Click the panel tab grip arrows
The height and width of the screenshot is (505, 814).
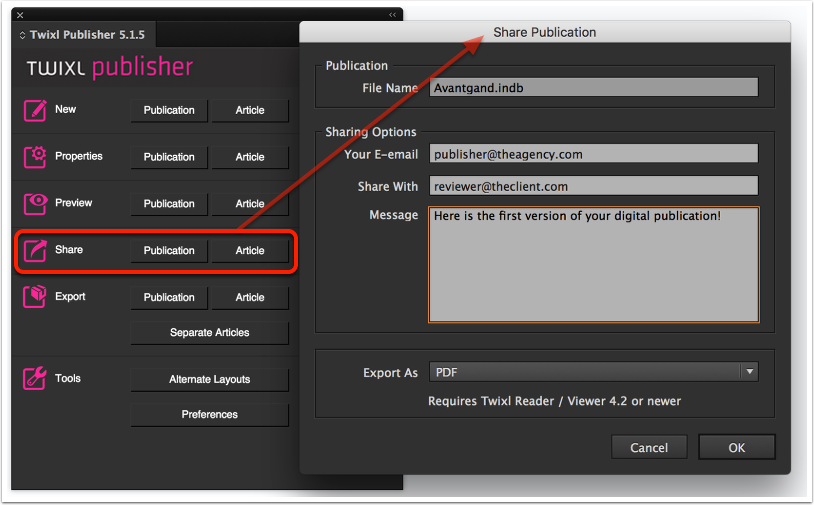tap(22, 35)
